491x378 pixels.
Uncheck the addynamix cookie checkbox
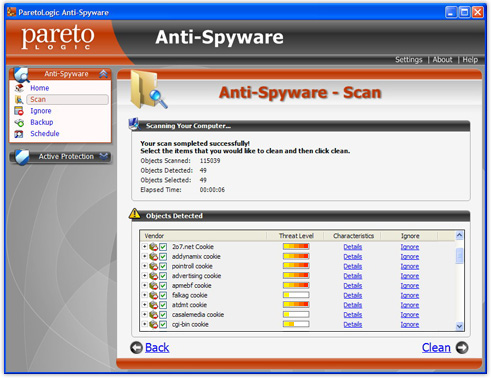pyautogui.click(x=163, y=257)
